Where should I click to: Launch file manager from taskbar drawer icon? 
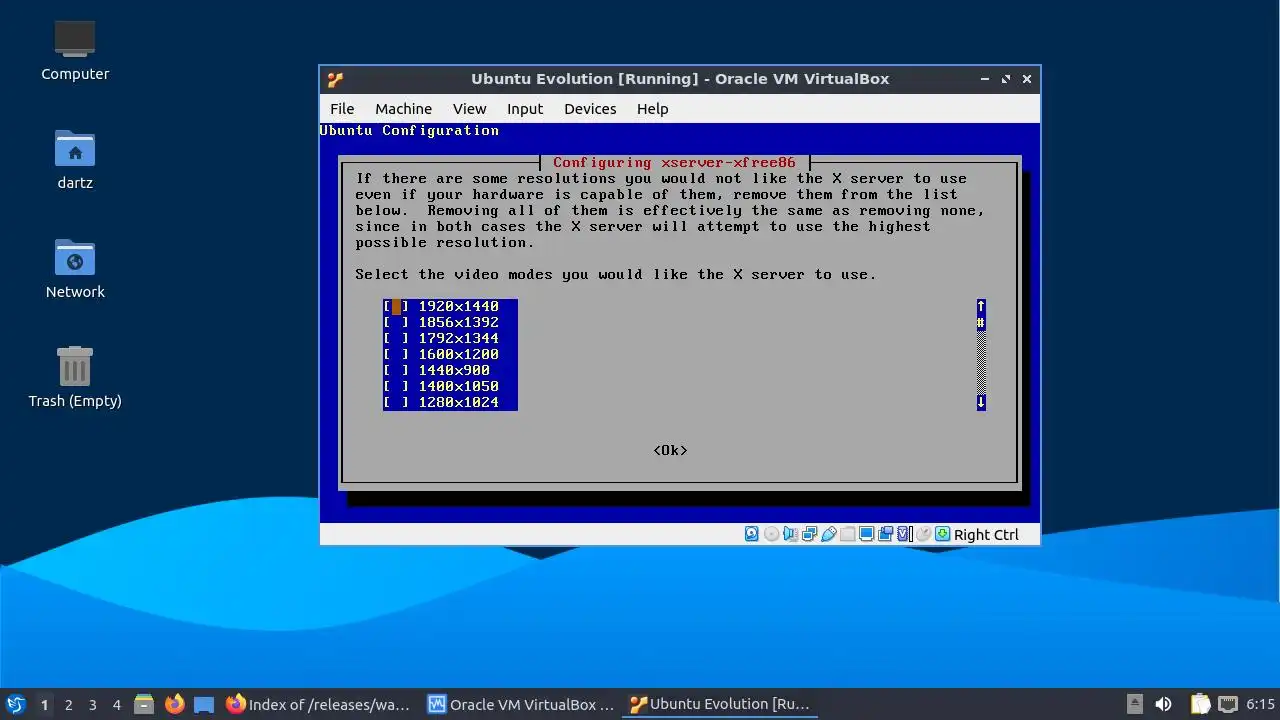[144, 704]
